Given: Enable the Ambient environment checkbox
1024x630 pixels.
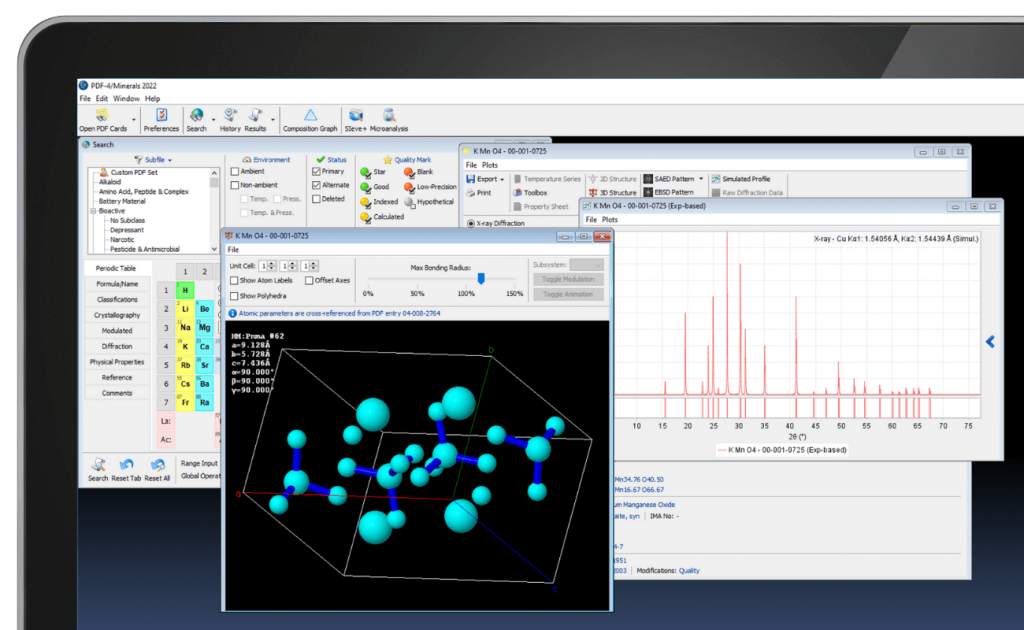Looking at the screenshot, I should point(235,172).
